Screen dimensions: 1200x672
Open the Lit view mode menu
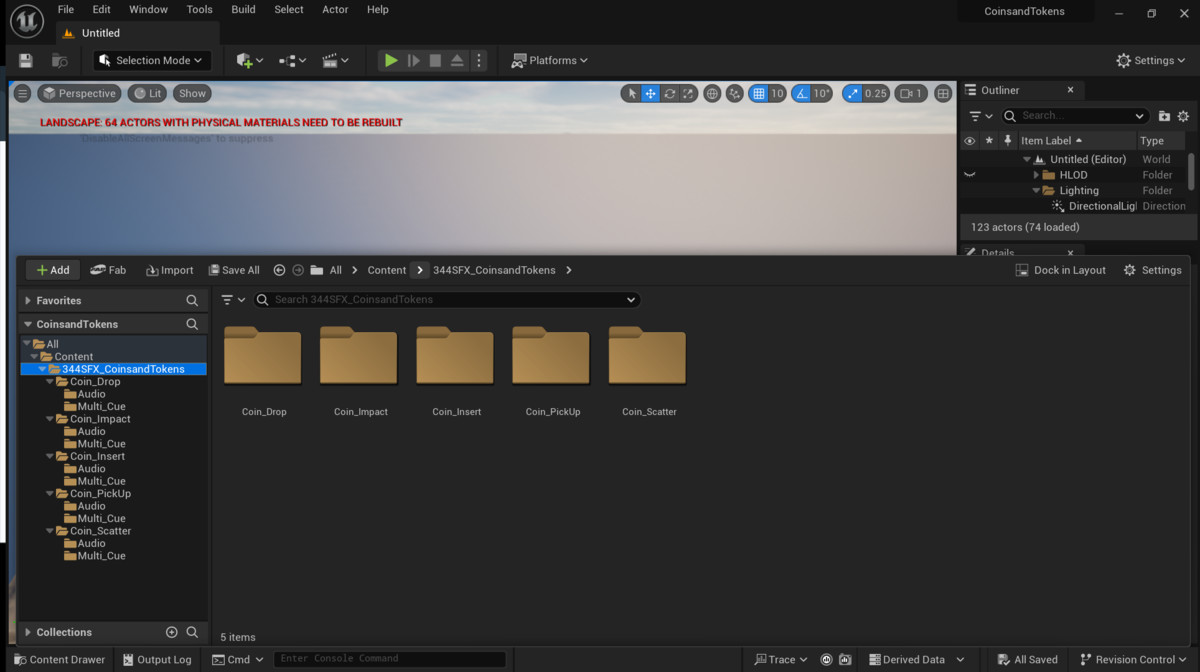147,94
